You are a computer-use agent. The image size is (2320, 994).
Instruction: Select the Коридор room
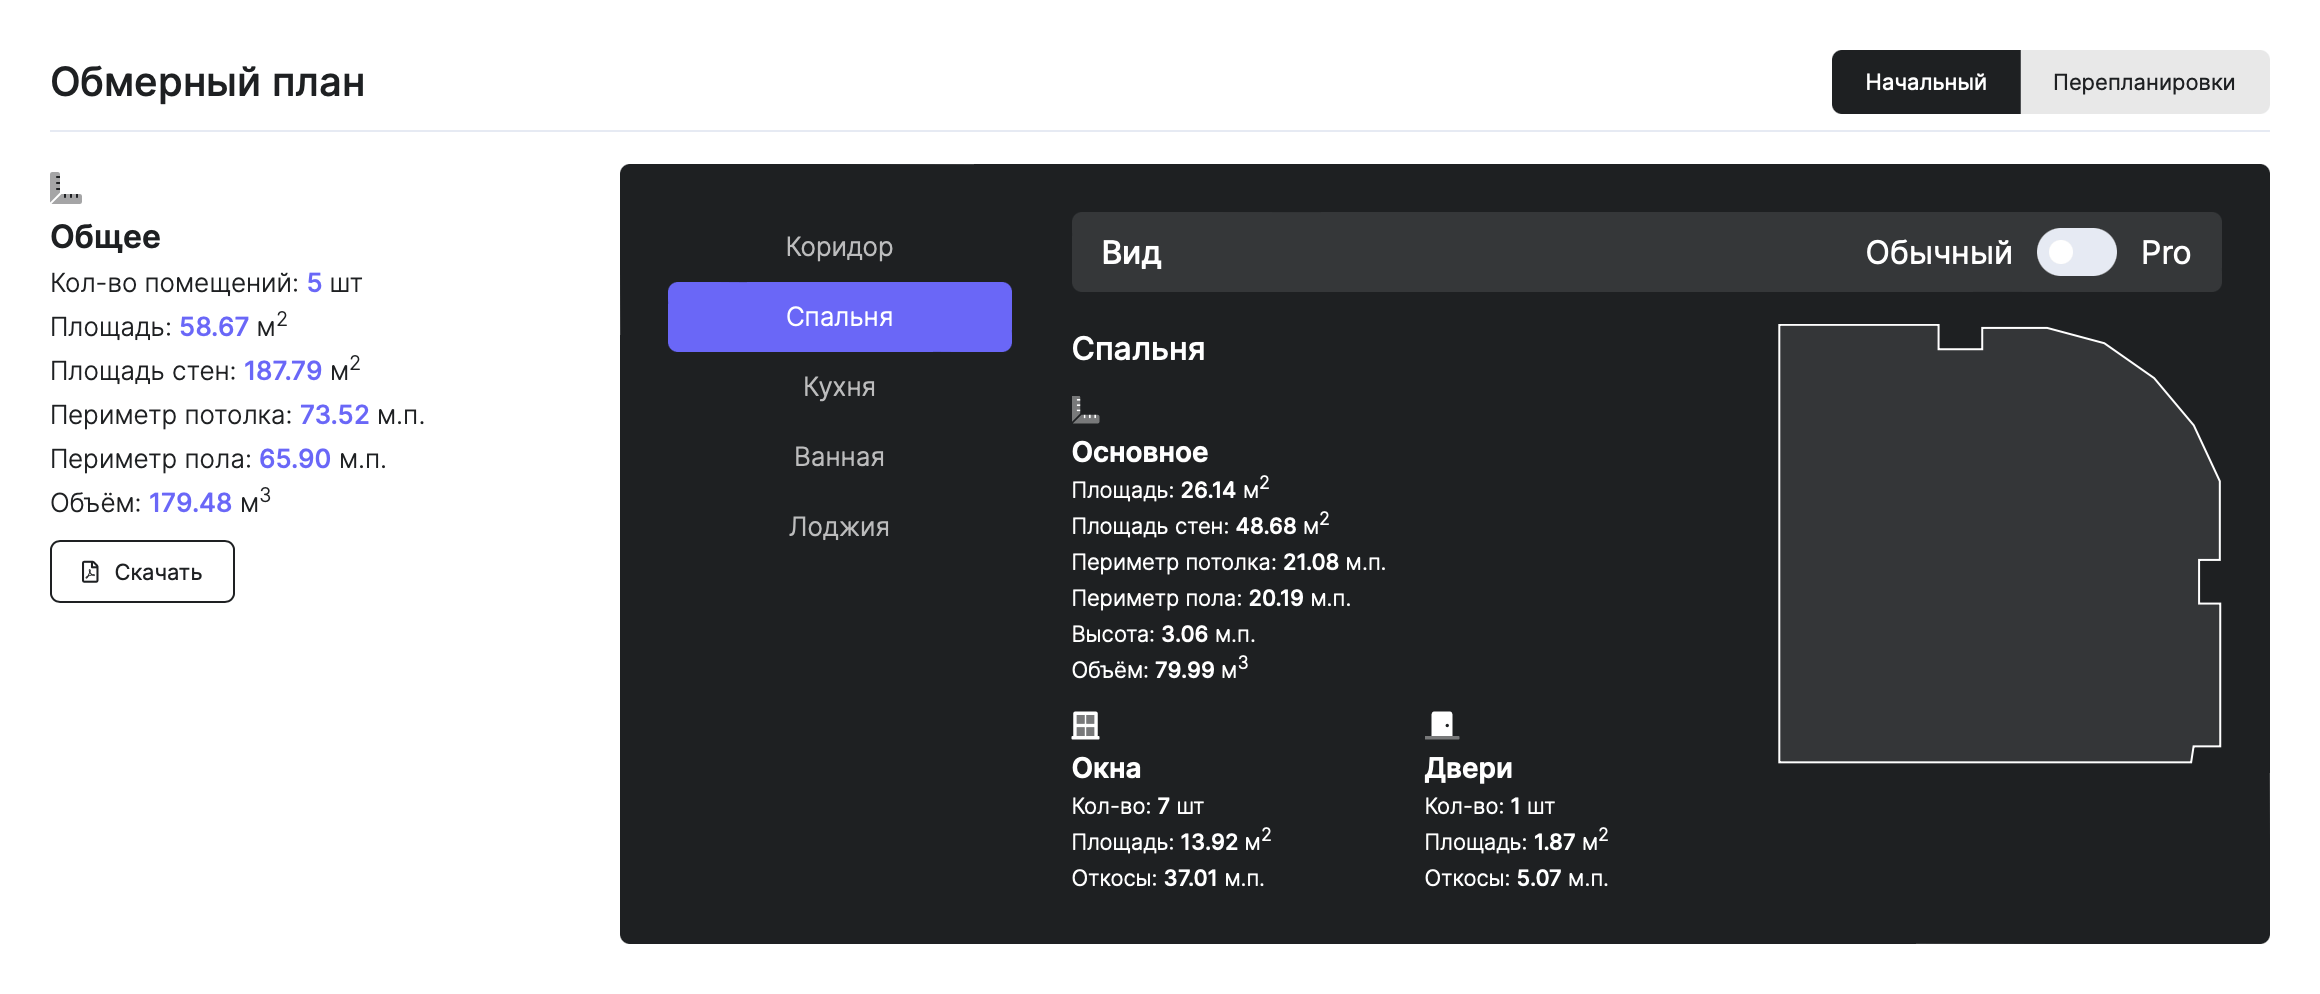pyautogui.click(x=839, y=247)
